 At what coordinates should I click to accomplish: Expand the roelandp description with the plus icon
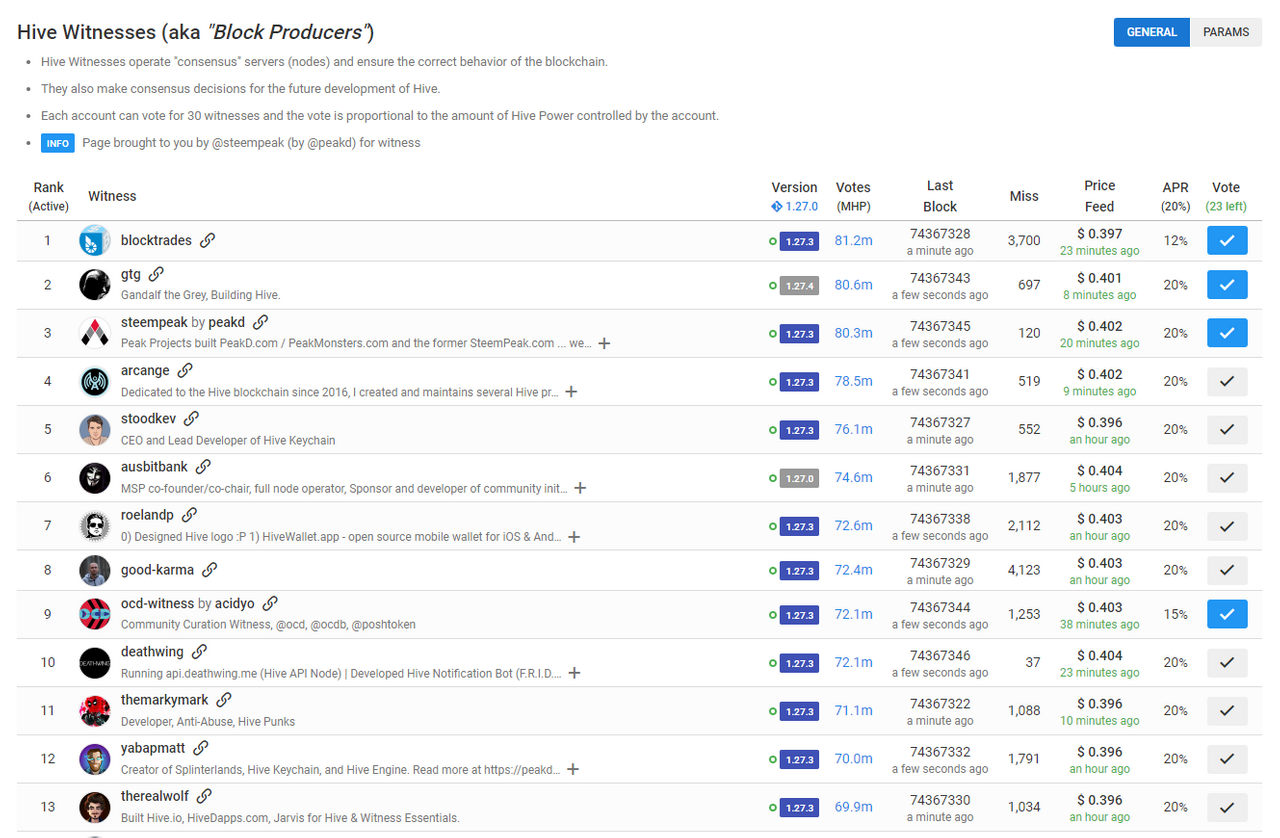coord(574,537)
